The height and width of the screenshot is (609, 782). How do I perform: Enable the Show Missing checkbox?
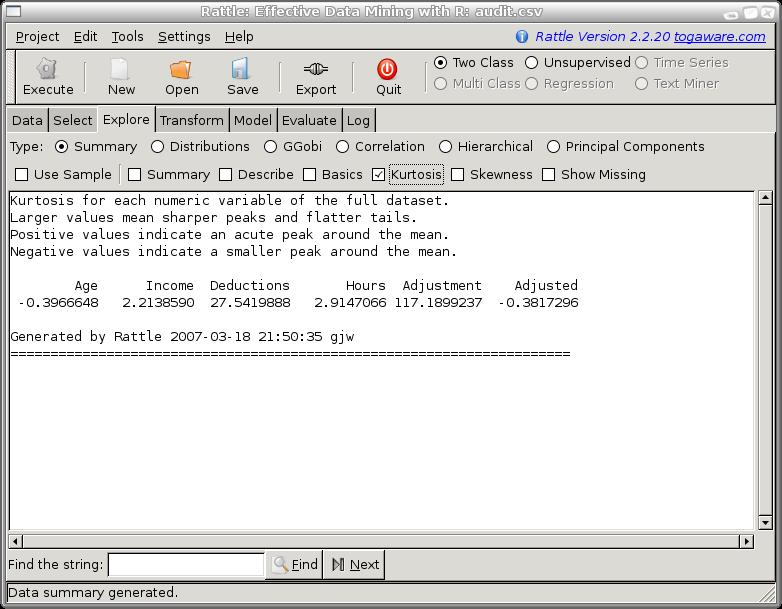[x=549, y=175]
